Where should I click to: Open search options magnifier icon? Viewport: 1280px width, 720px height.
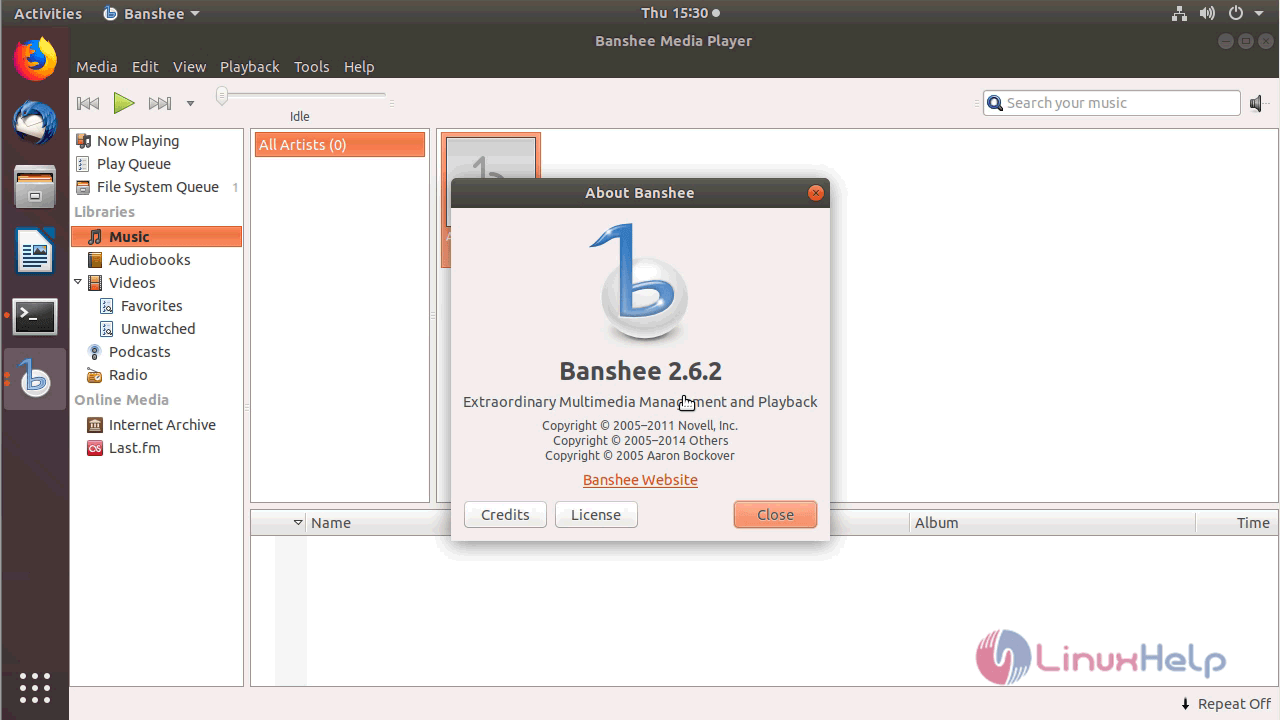994,103
